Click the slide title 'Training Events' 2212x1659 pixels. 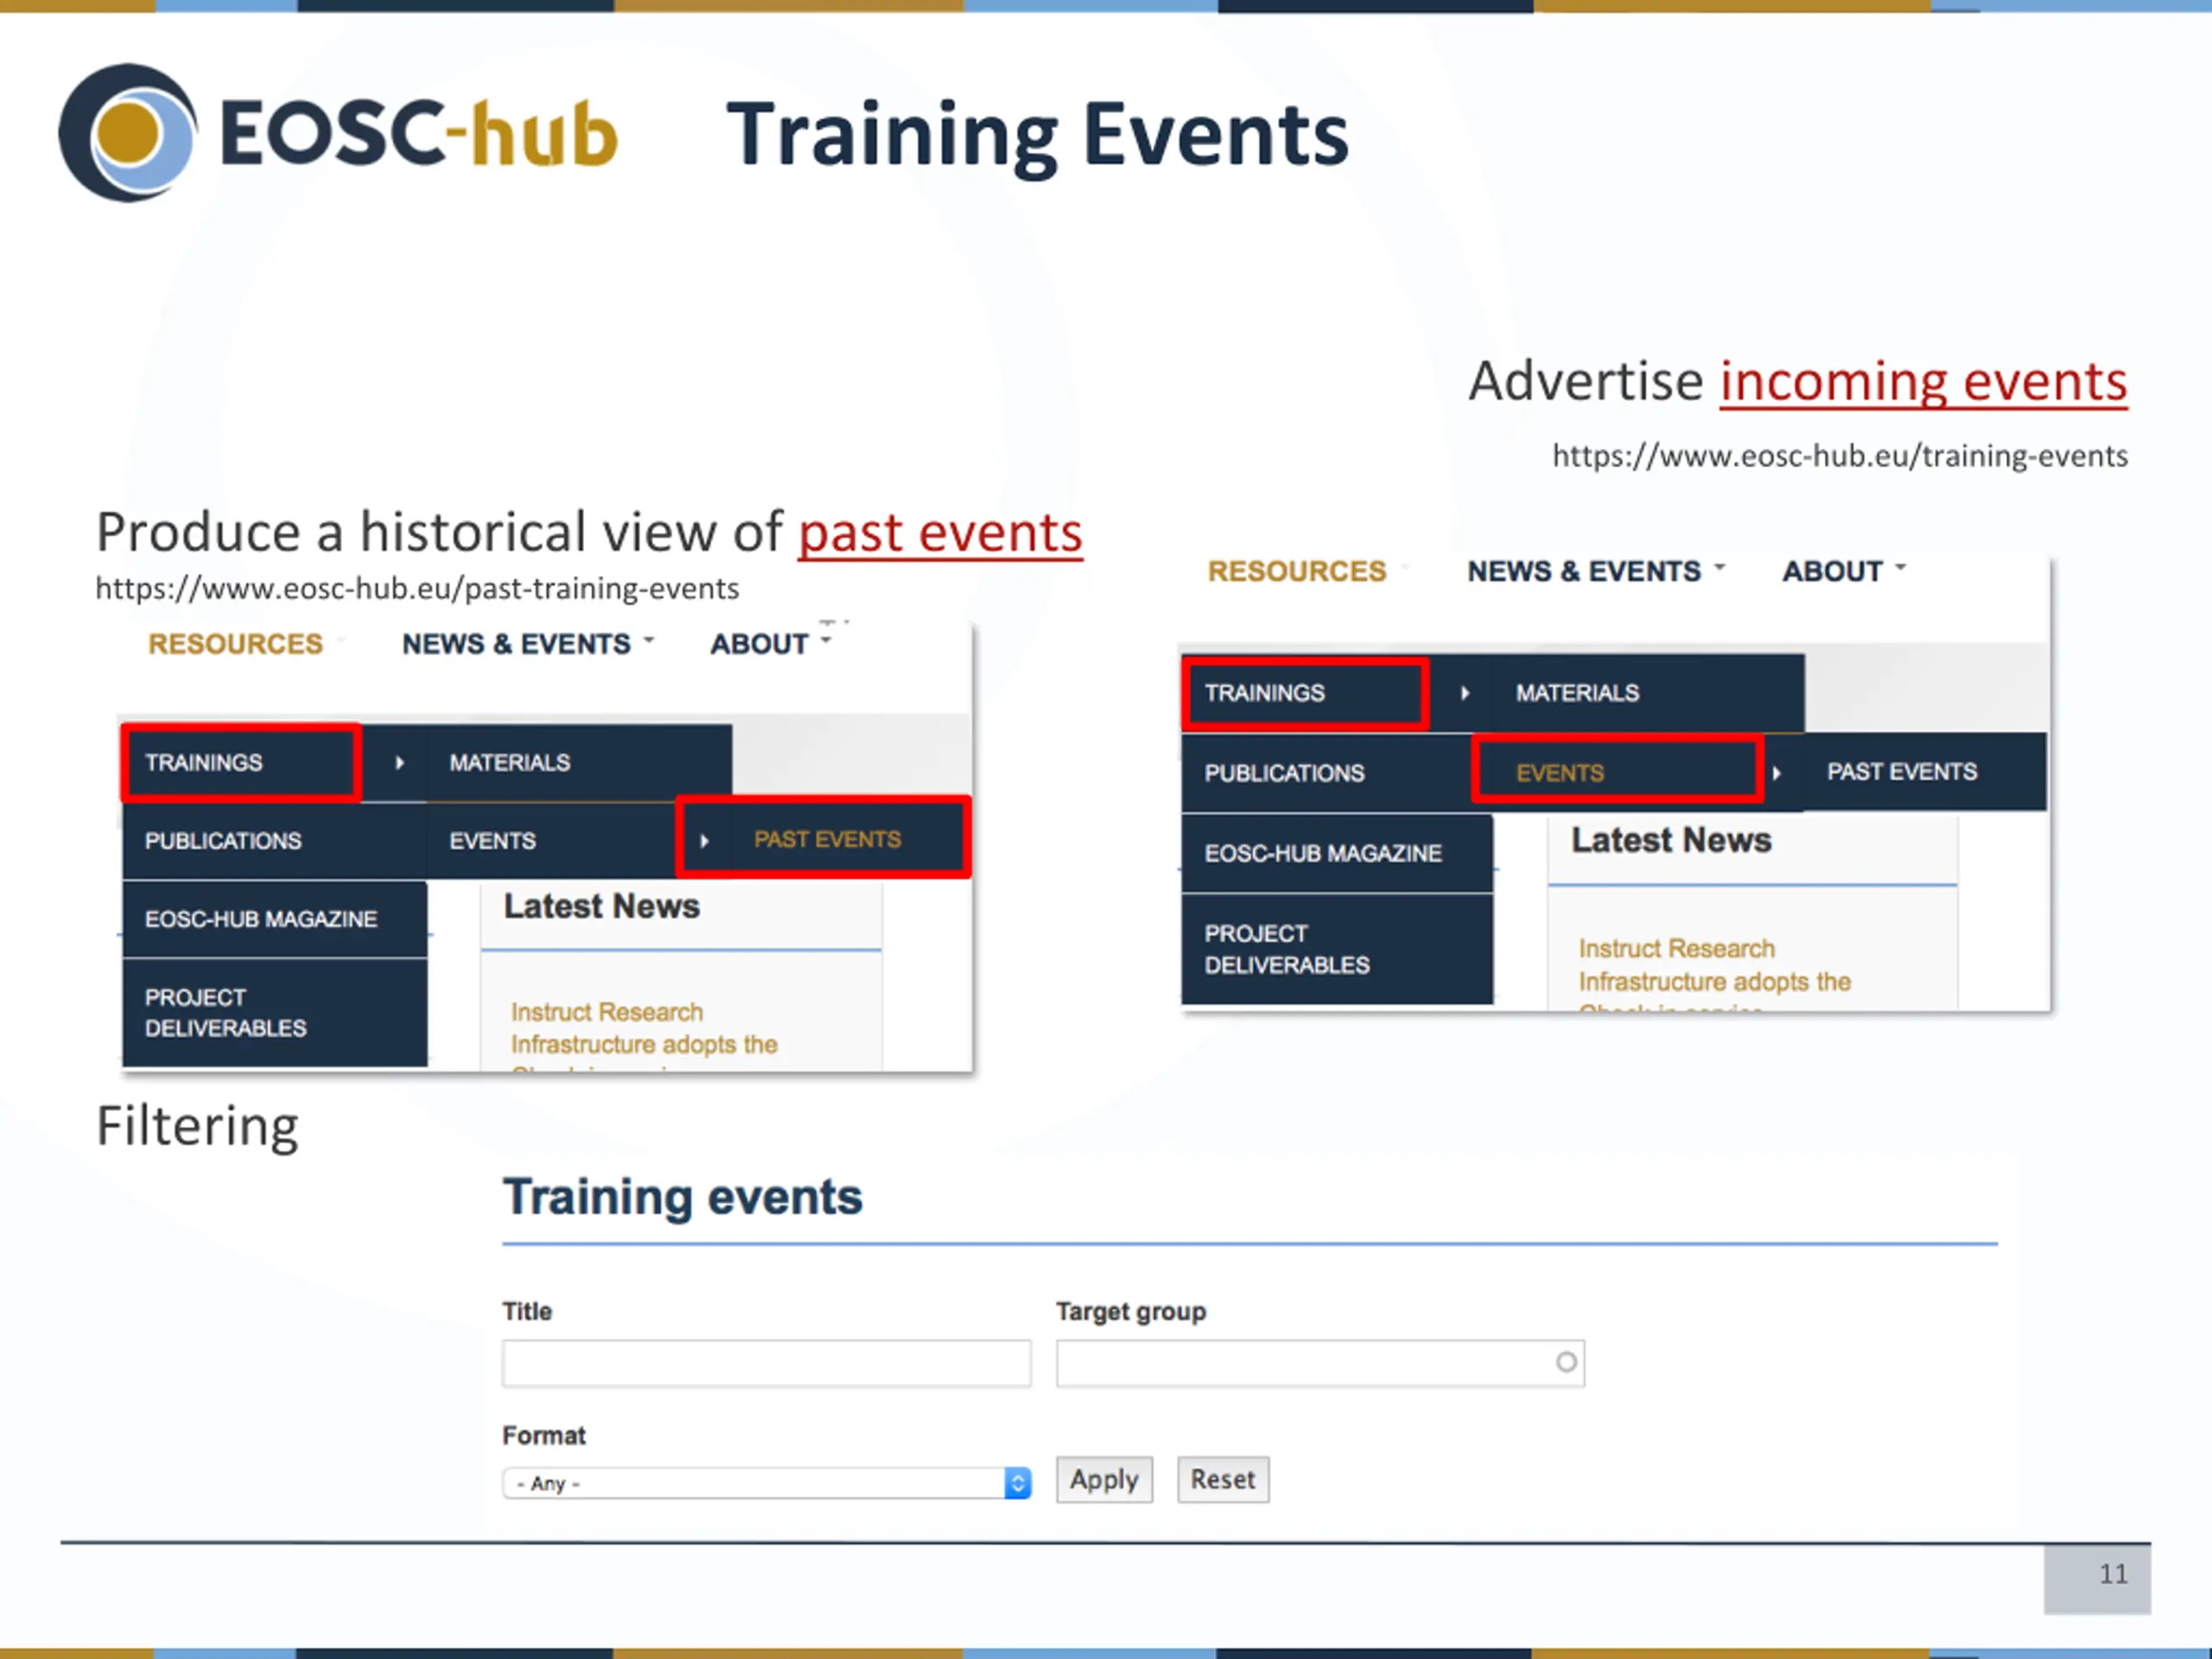[1037, 136]
